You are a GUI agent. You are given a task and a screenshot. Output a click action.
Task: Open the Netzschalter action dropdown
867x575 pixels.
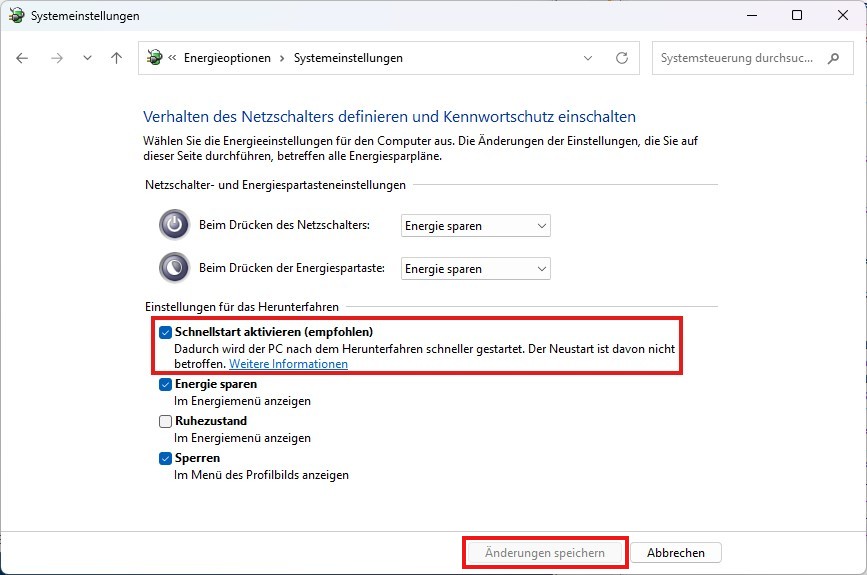pos(476,226)
